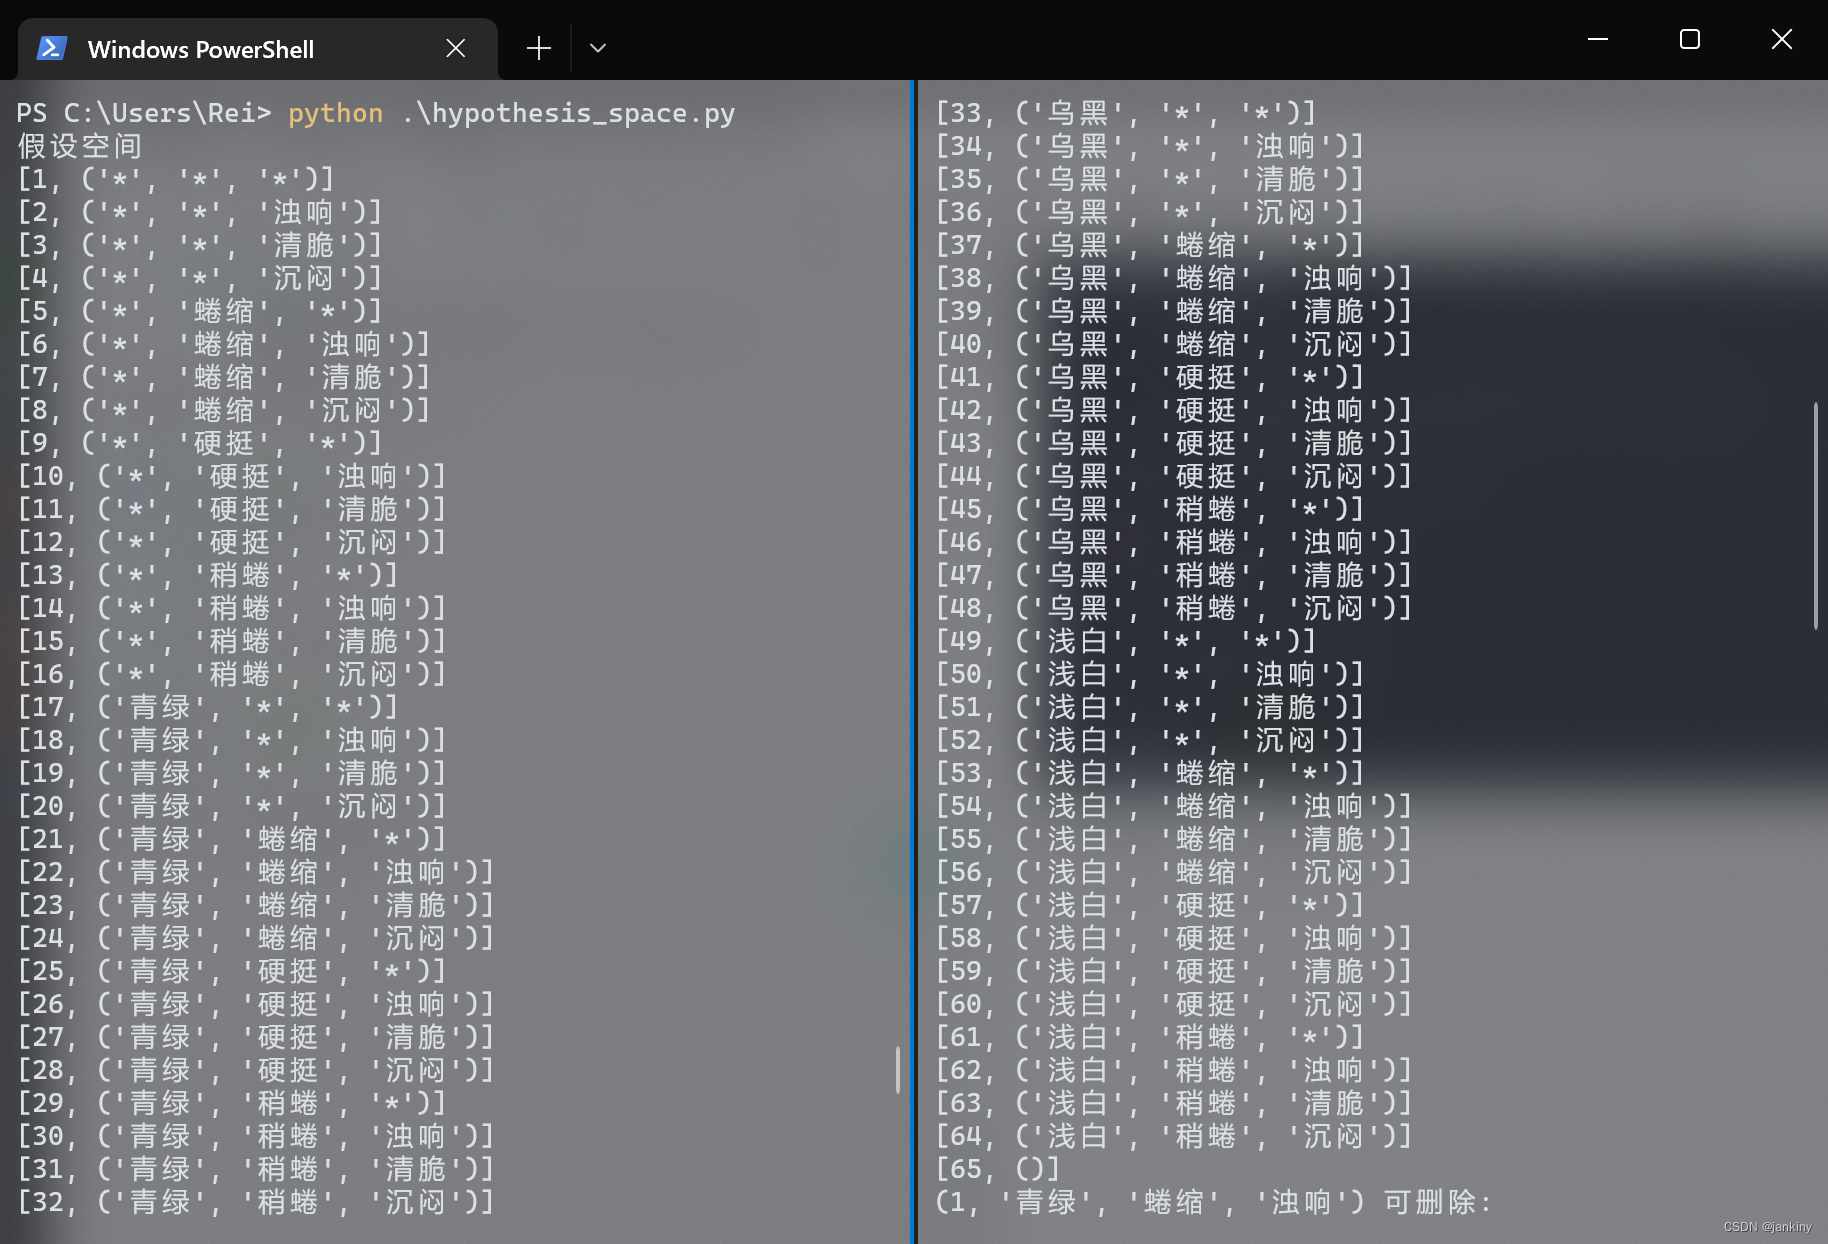Screen dimensions: 1828x1244
Task: Click output line numbered 49
Action: (1126, 641)
